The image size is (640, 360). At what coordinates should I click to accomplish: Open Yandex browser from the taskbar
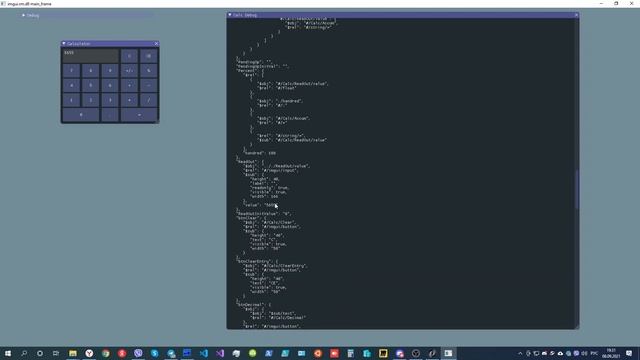tap(89, 353)
